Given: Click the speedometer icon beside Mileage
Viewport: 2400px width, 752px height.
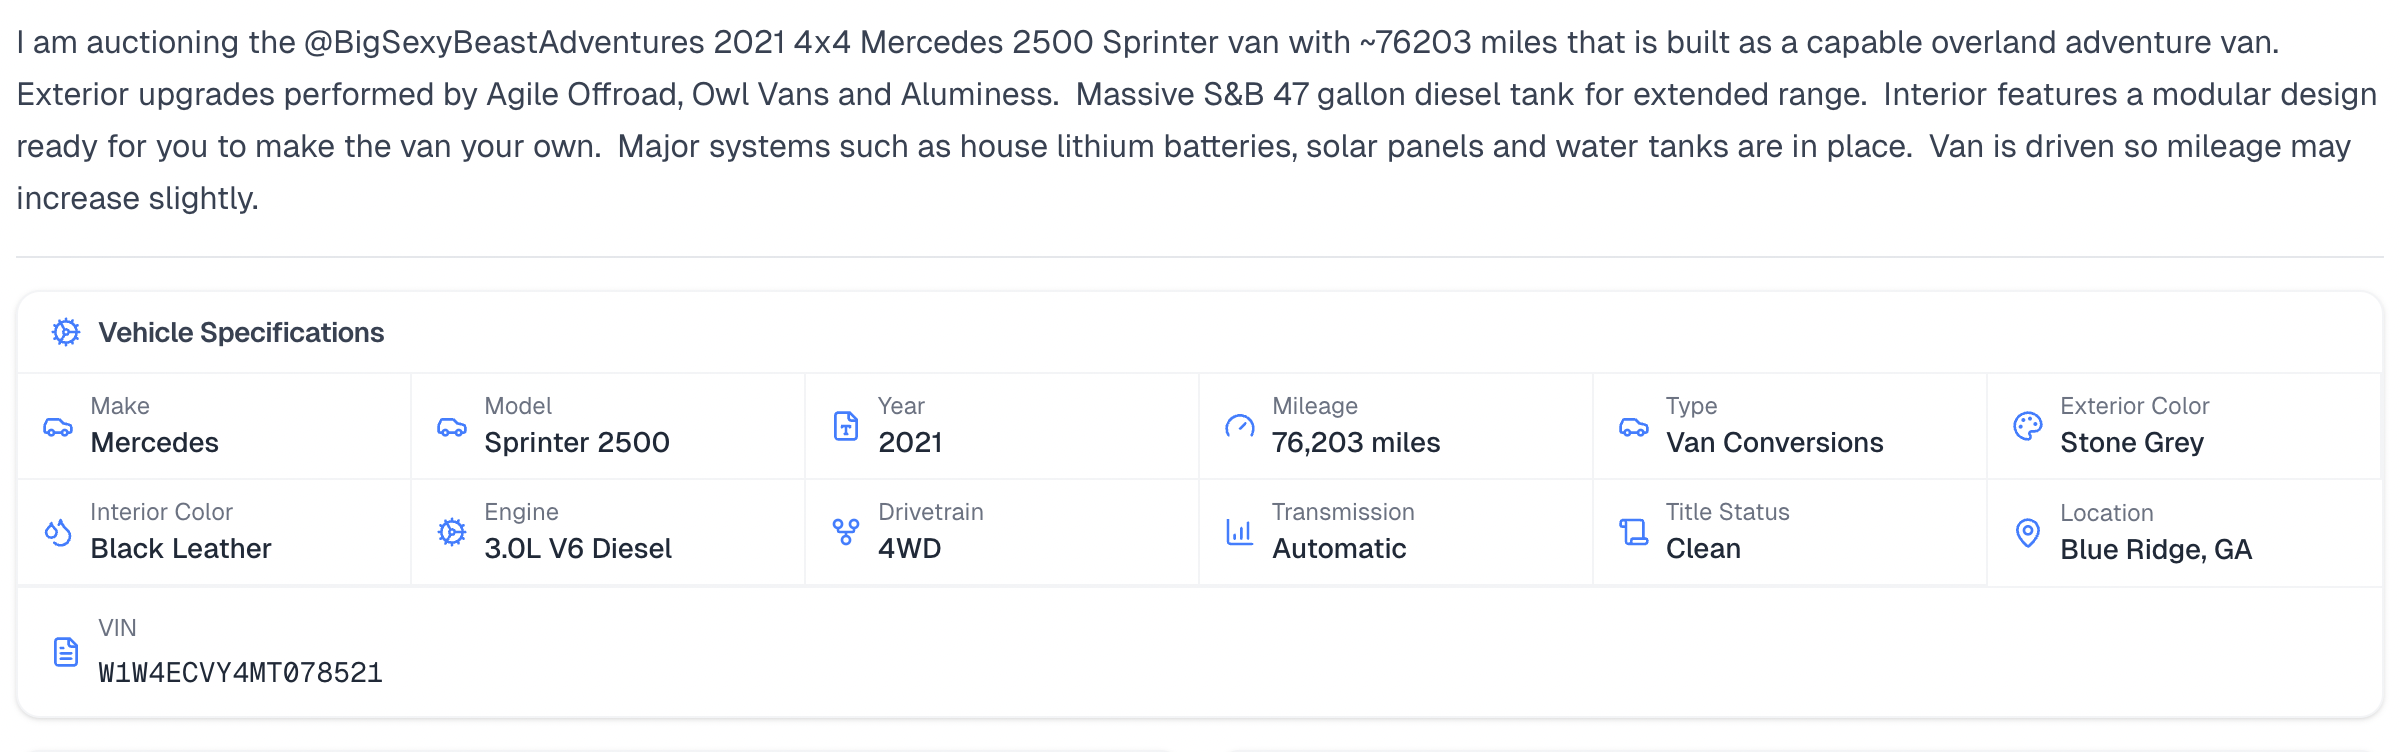Looking at the screenshot, I should point(1240,427).
